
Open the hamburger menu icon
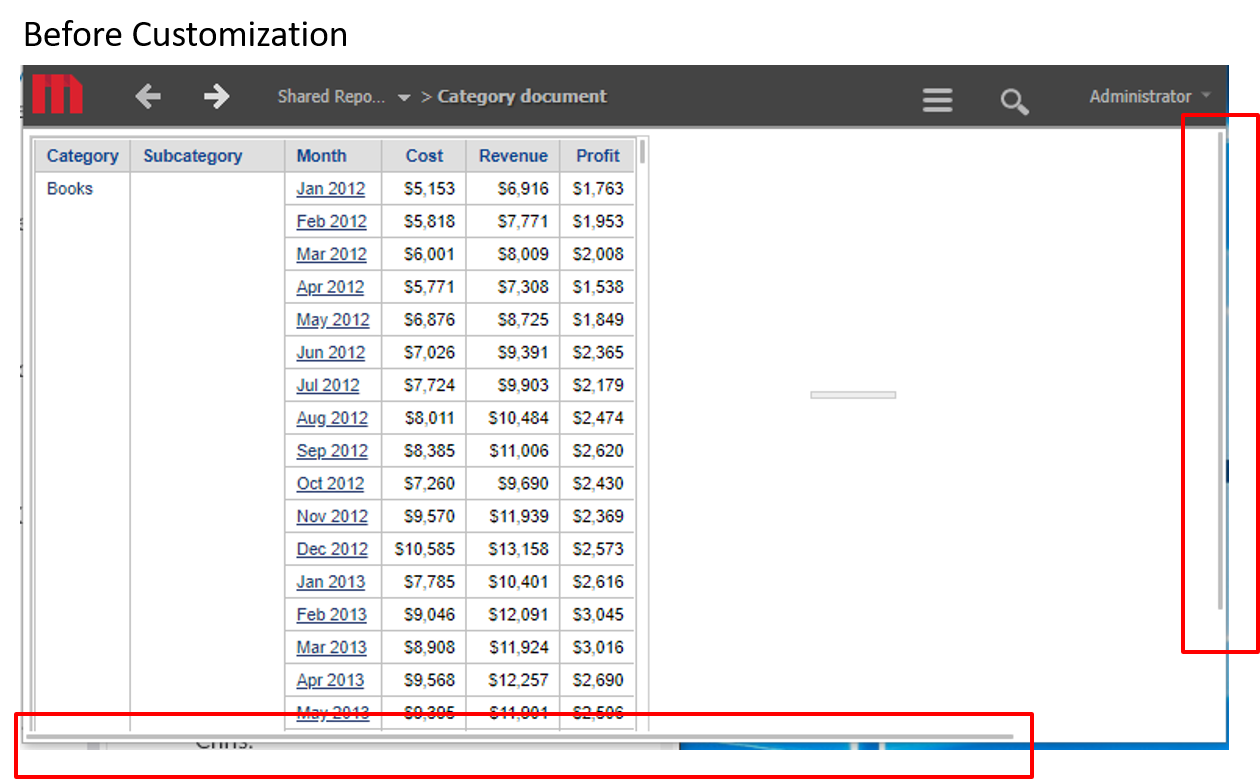tap(937, 100)
